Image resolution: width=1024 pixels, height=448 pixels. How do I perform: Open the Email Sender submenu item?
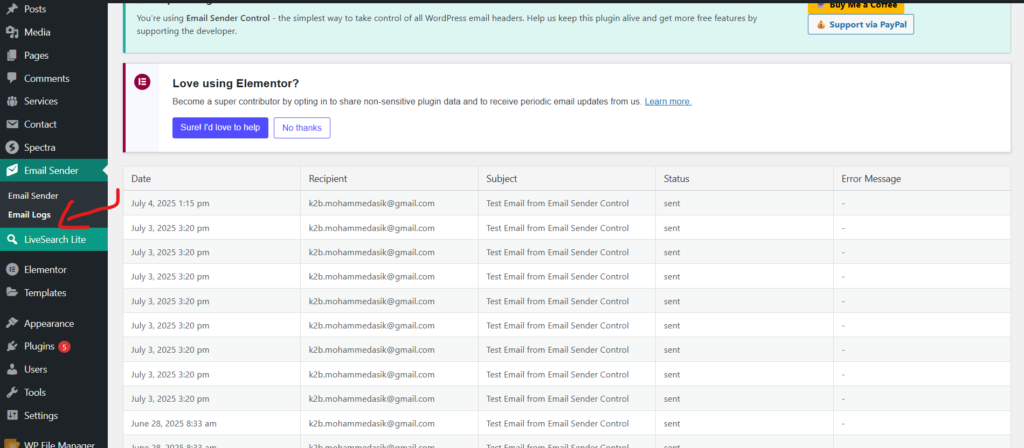pyautogui.click(x=33, y=195)
